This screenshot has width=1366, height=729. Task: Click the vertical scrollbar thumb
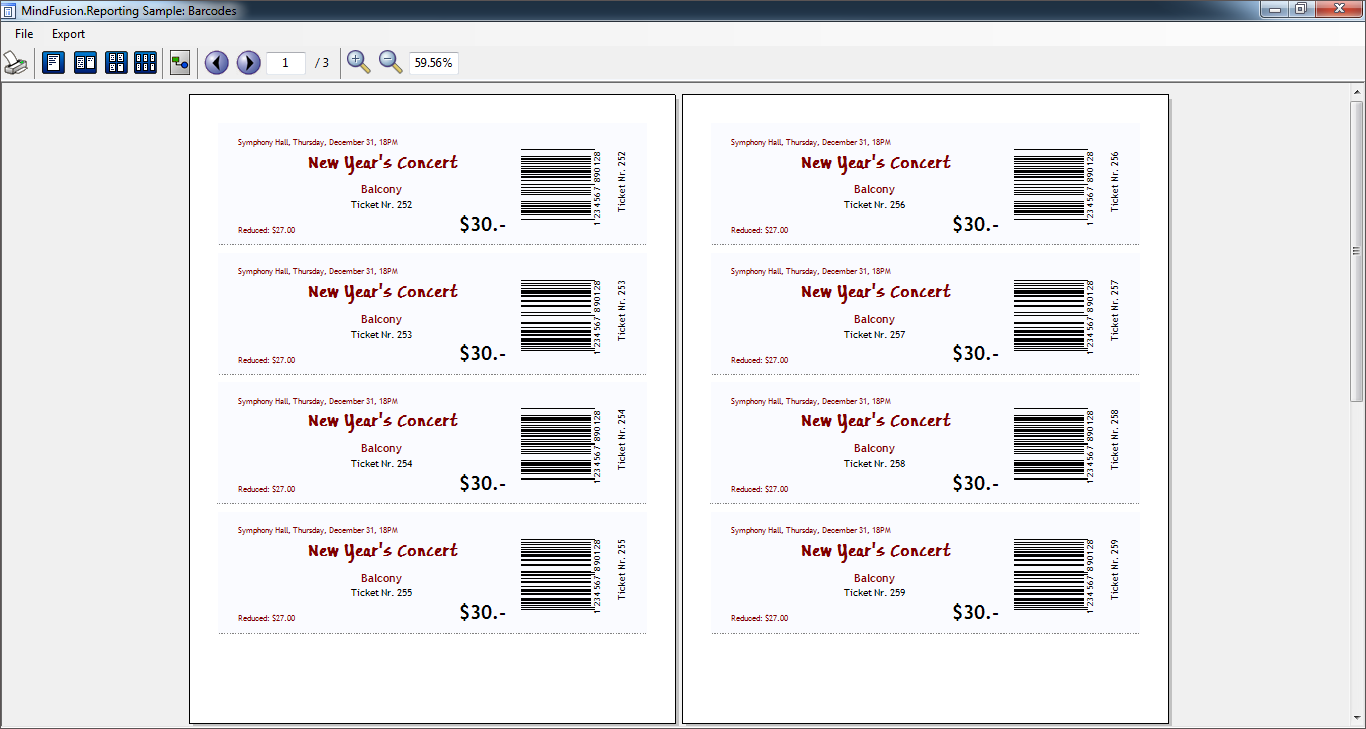[1357, 250]
